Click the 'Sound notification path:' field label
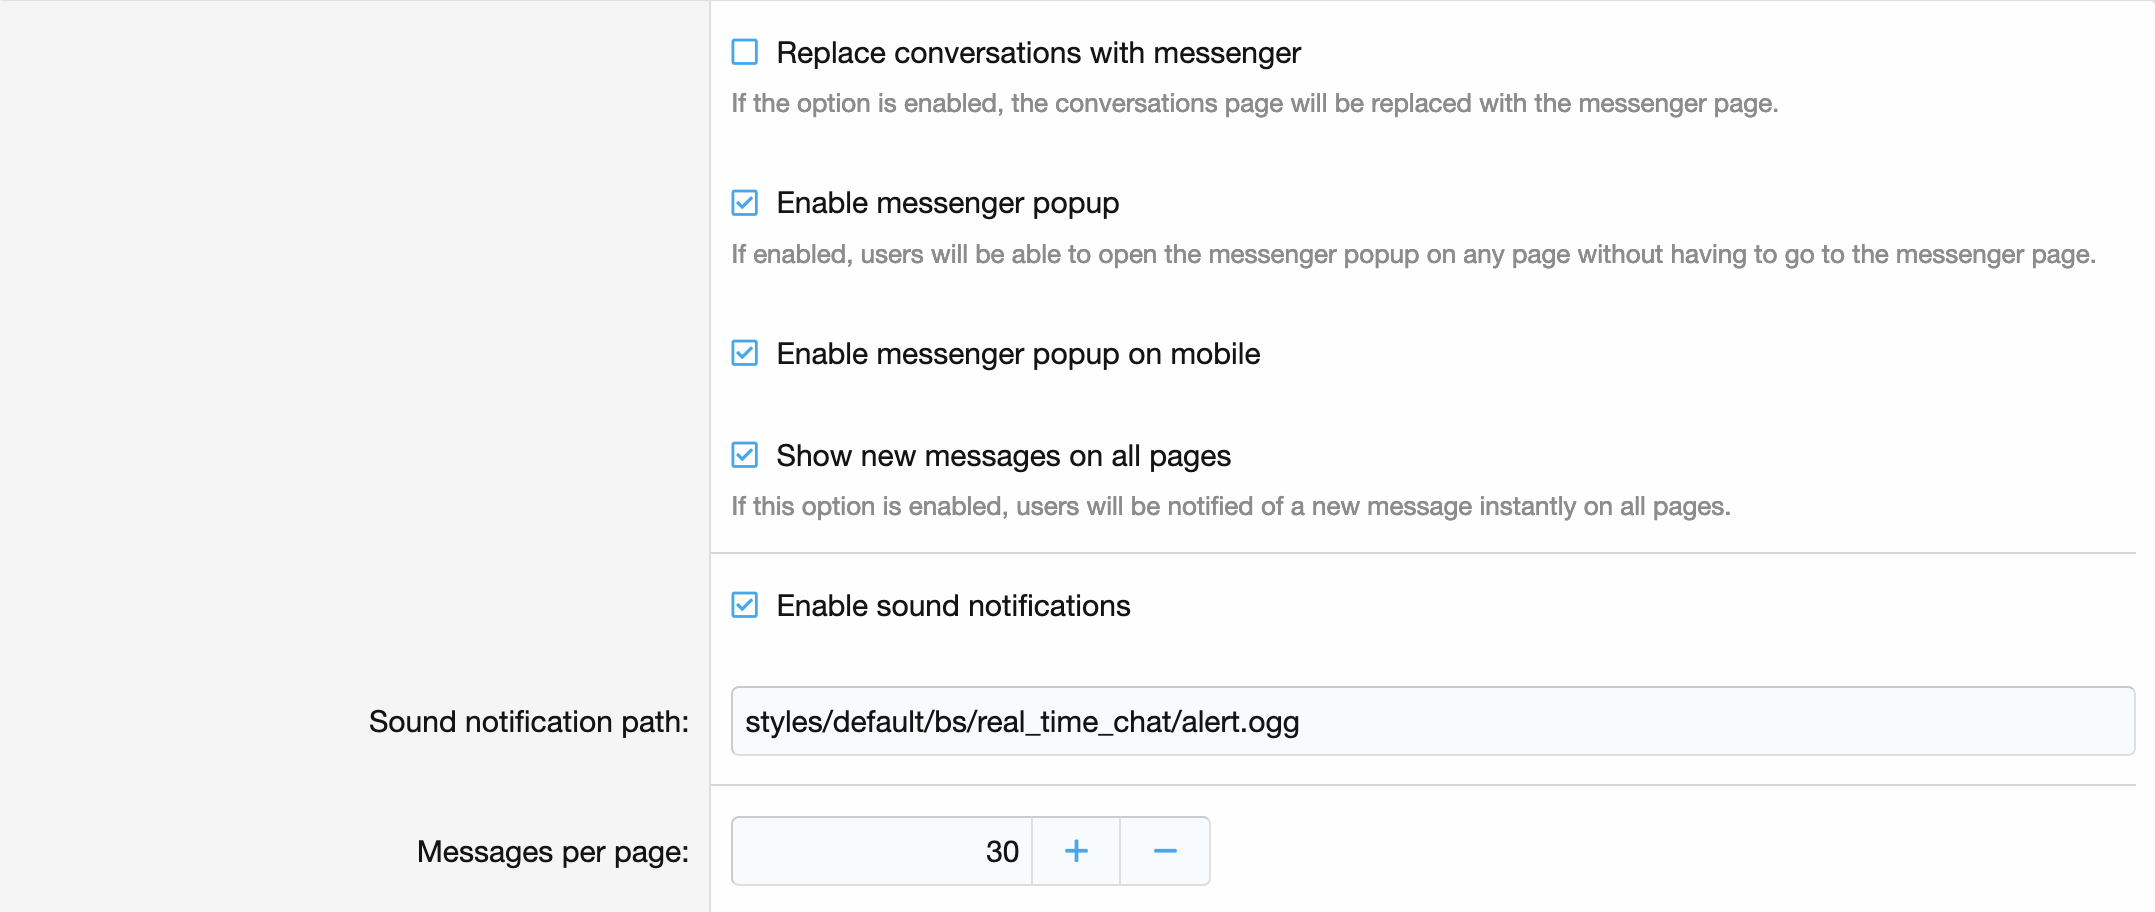 pos(528,722)
